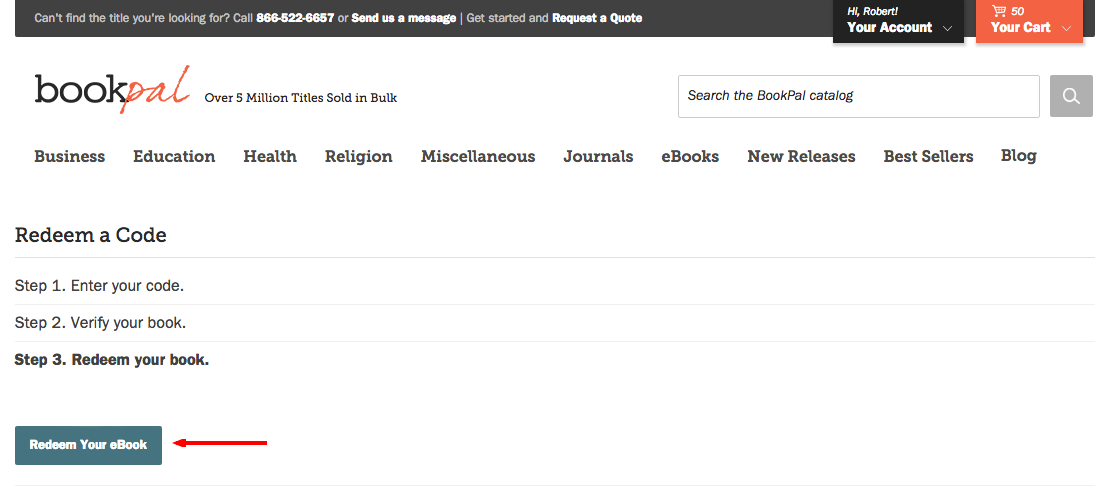Go to the eBooks section

tap(690, 157)
